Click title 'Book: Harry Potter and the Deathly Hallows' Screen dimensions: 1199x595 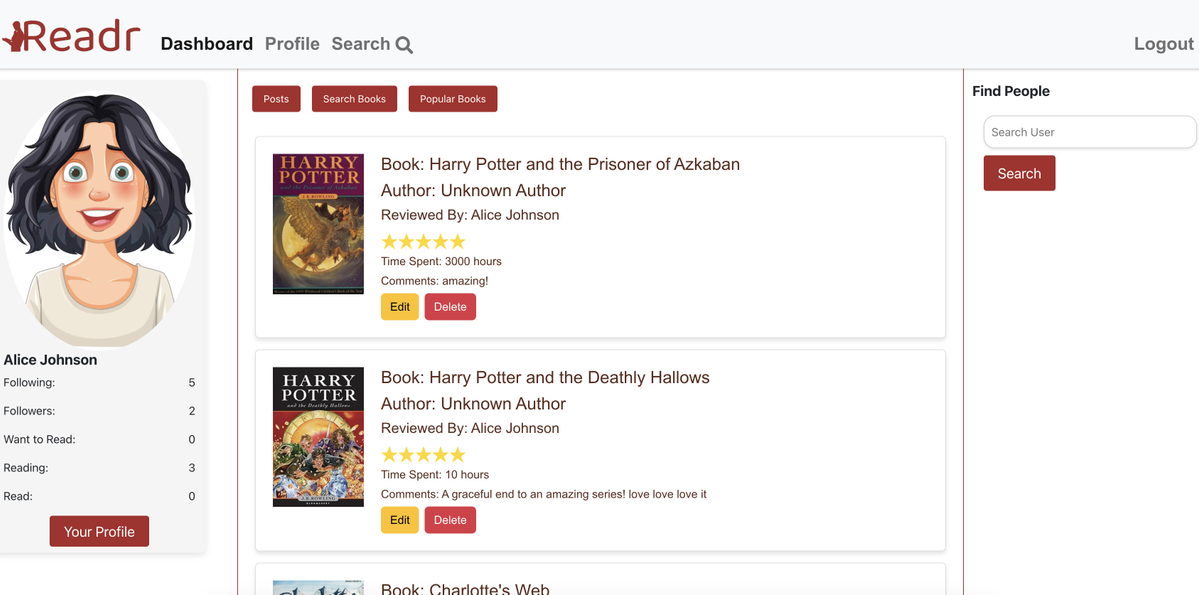pos(545,377)
